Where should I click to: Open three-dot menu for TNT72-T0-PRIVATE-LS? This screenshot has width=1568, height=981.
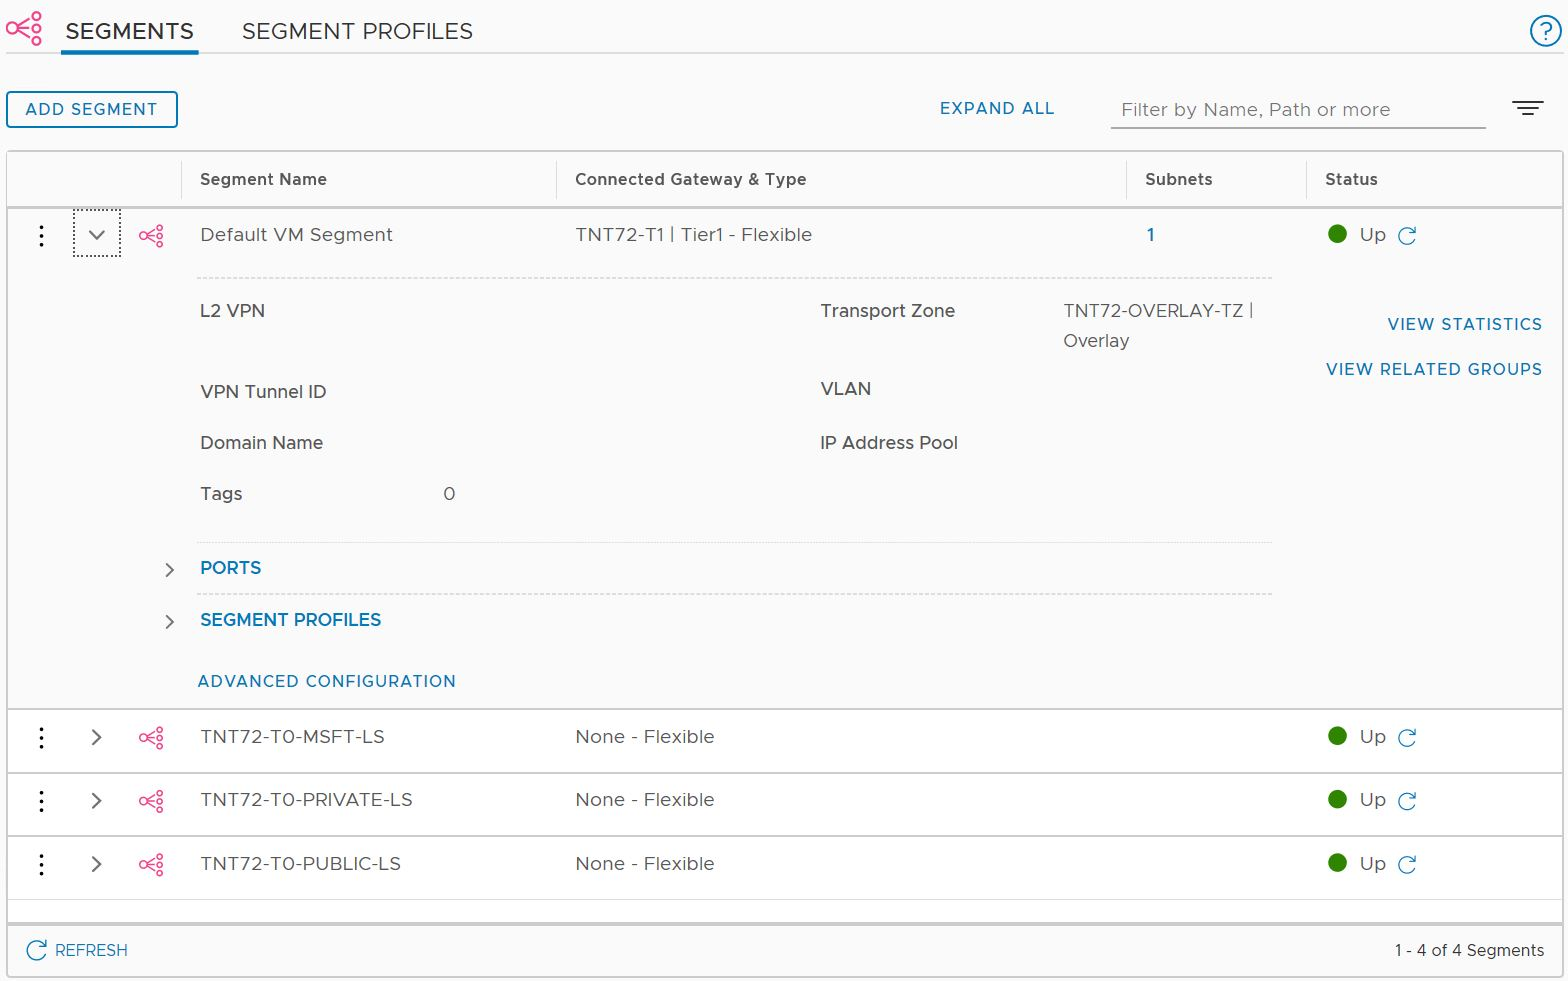(x=41, y=800)
